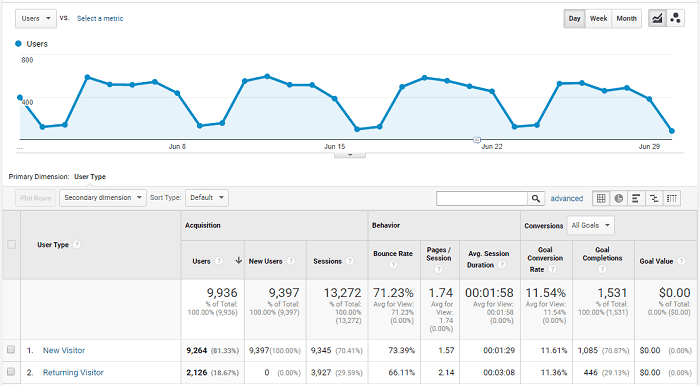Viewport: 700px width, 386px height.
Task: Open the Secondary dimension dropdown
Action: coord(103,198)
